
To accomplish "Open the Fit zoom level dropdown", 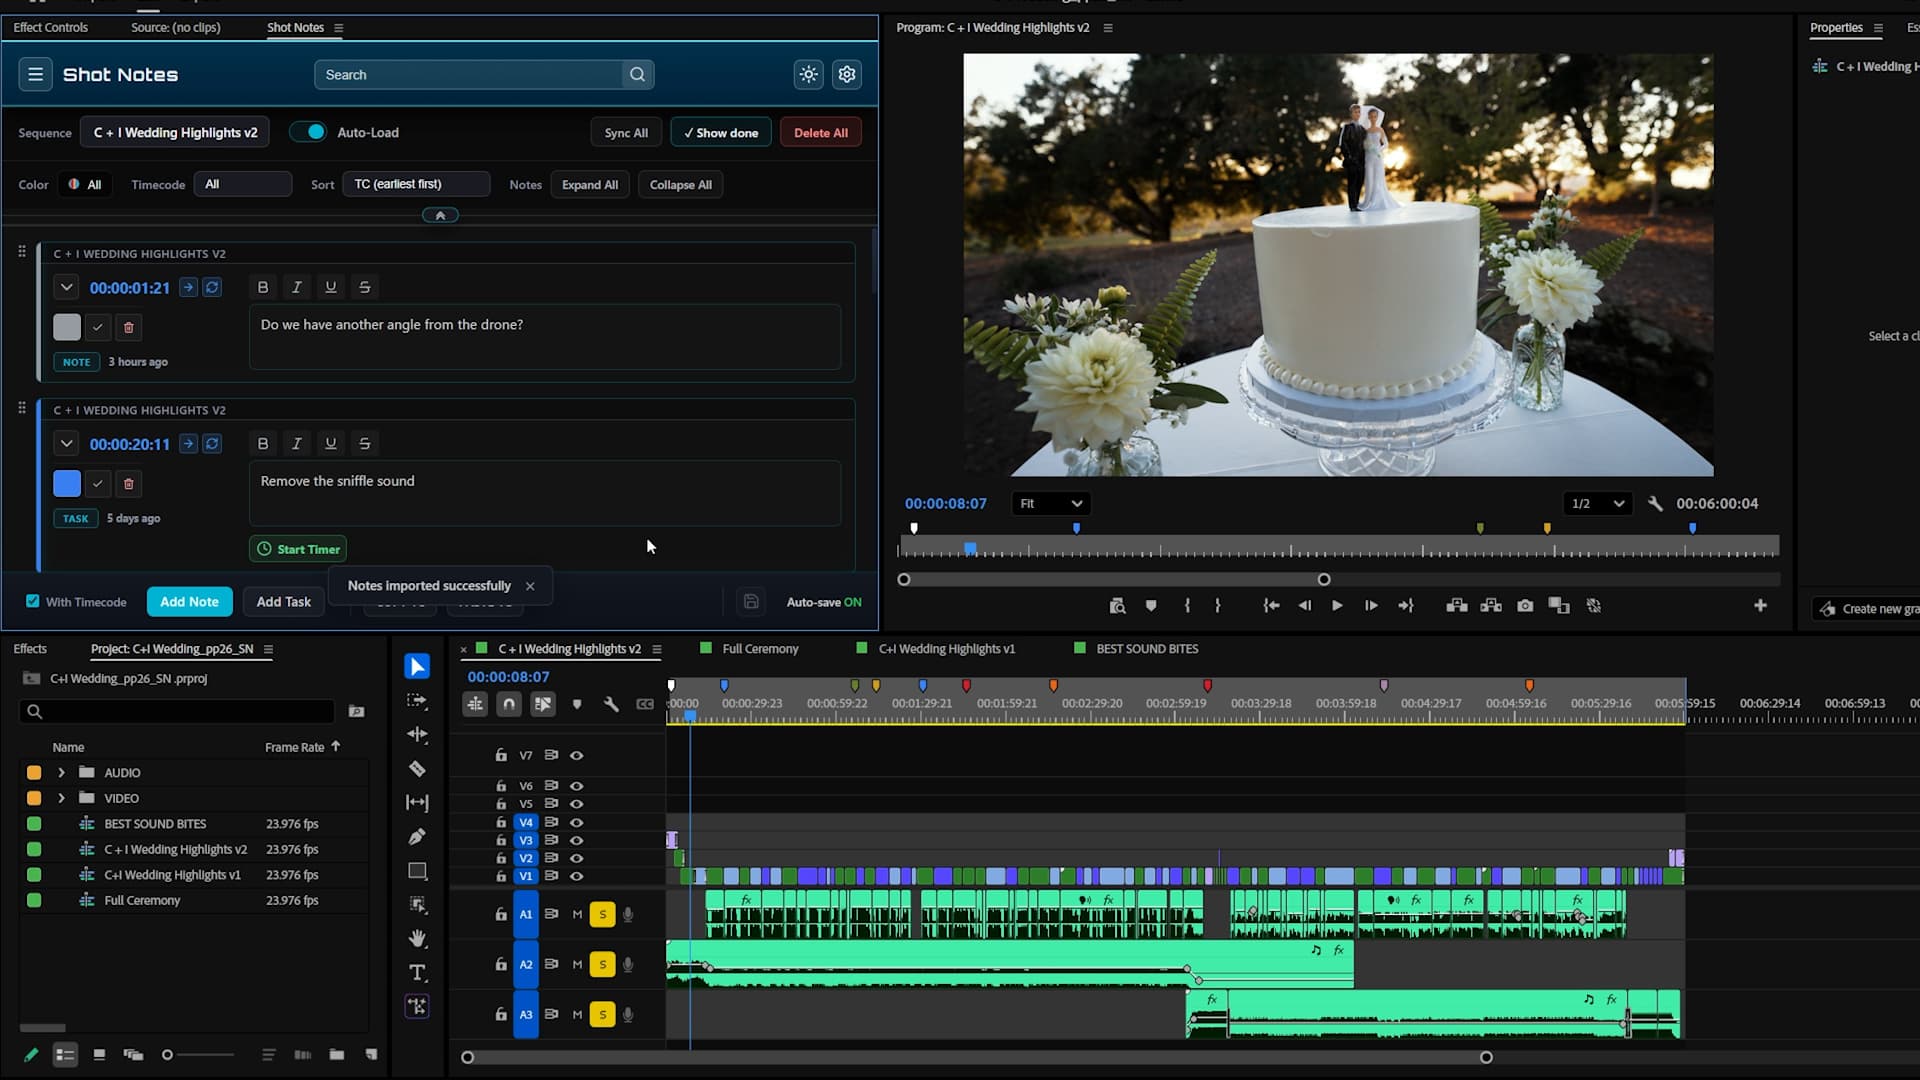I will pos(1050,503).
